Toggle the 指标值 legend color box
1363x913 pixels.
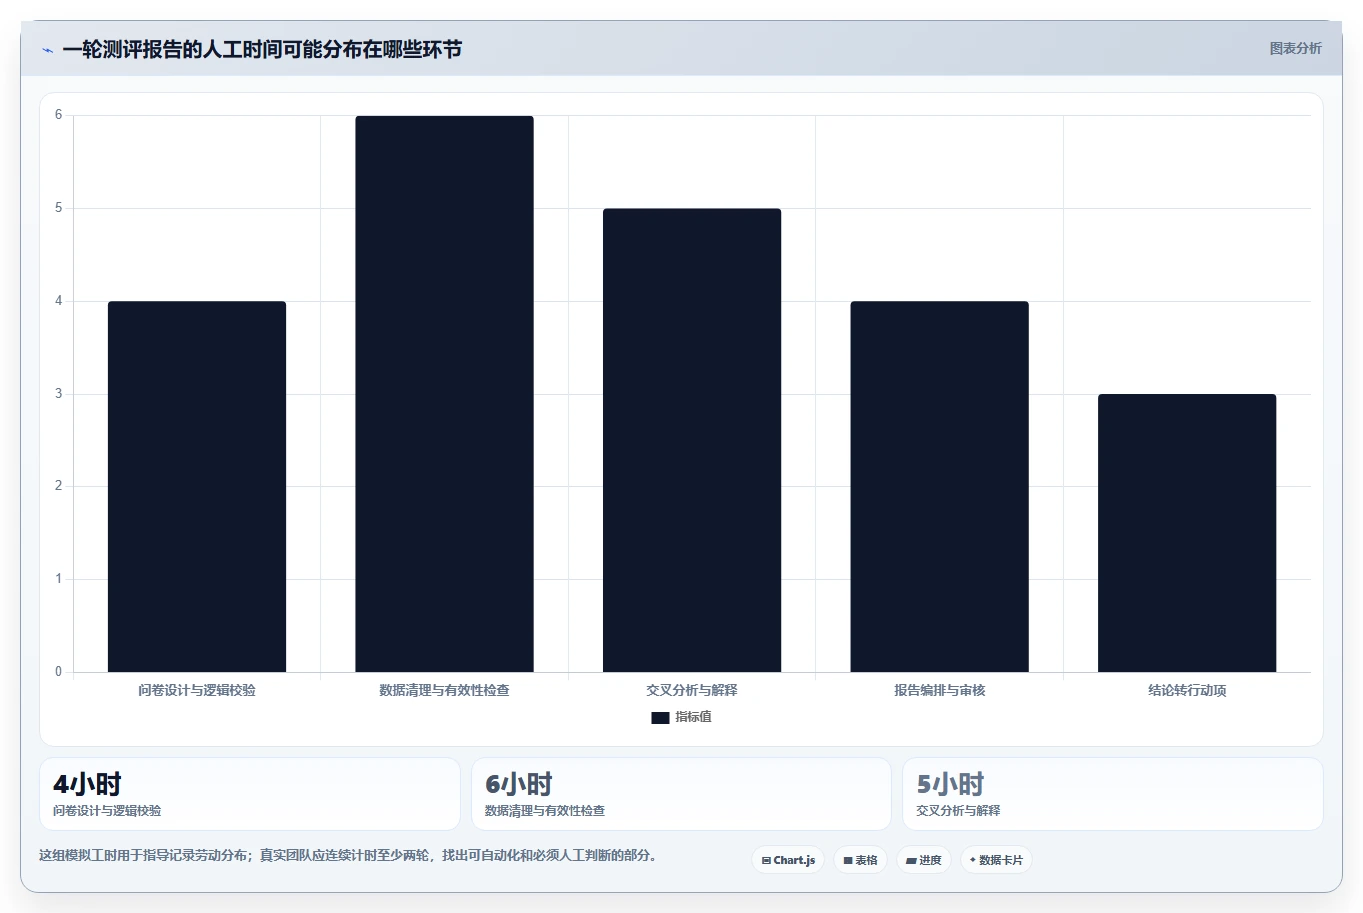pyautogui.click(x=660, y=717)
